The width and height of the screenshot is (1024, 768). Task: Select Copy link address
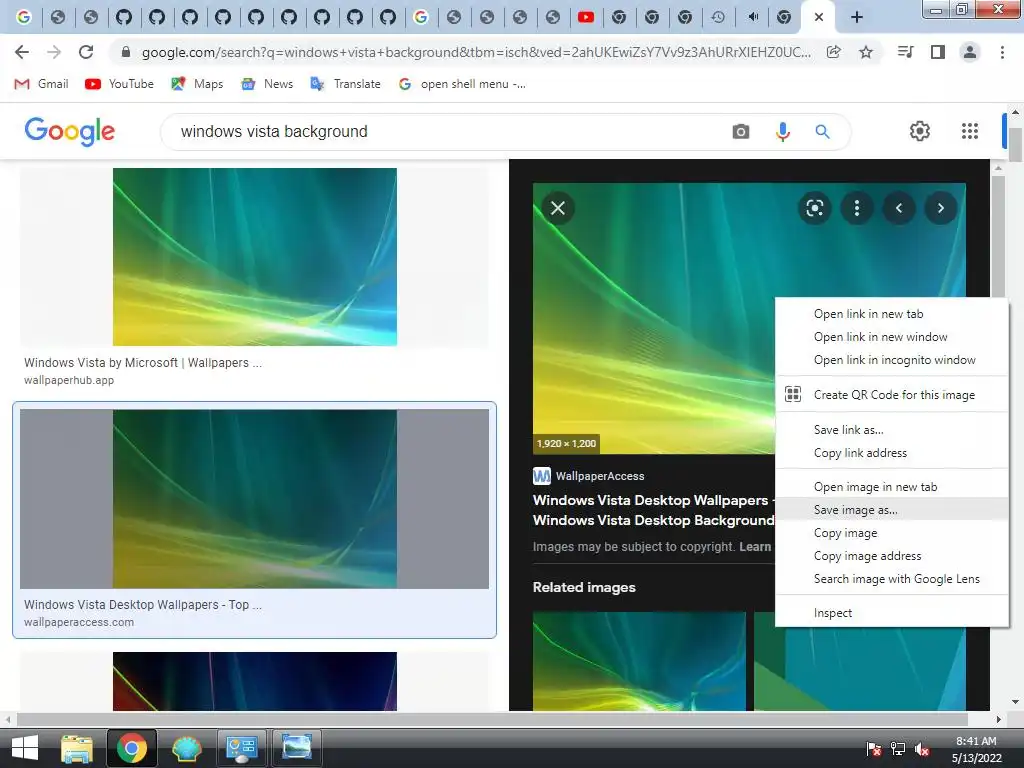pyautogui.click(x=891, y=453)
